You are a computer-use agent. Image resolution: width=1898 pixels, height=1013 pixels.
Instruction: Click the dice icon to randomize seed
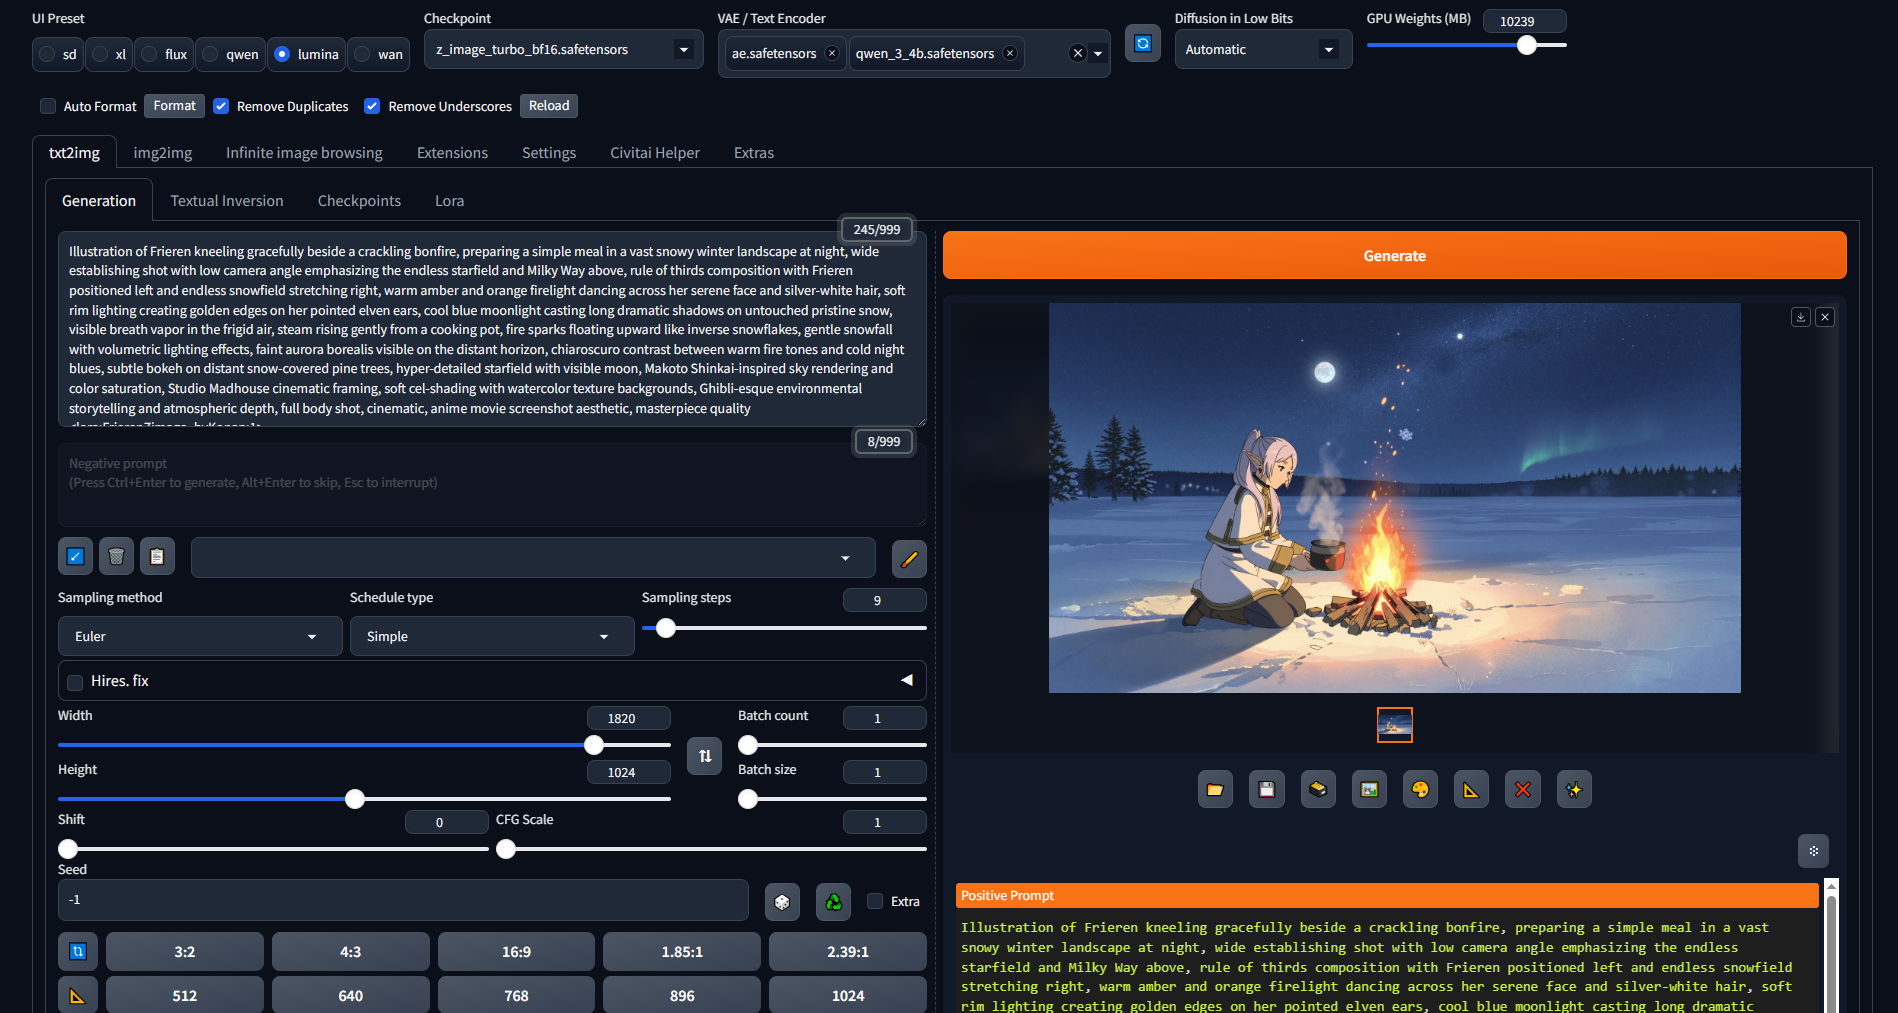point(782,902)
